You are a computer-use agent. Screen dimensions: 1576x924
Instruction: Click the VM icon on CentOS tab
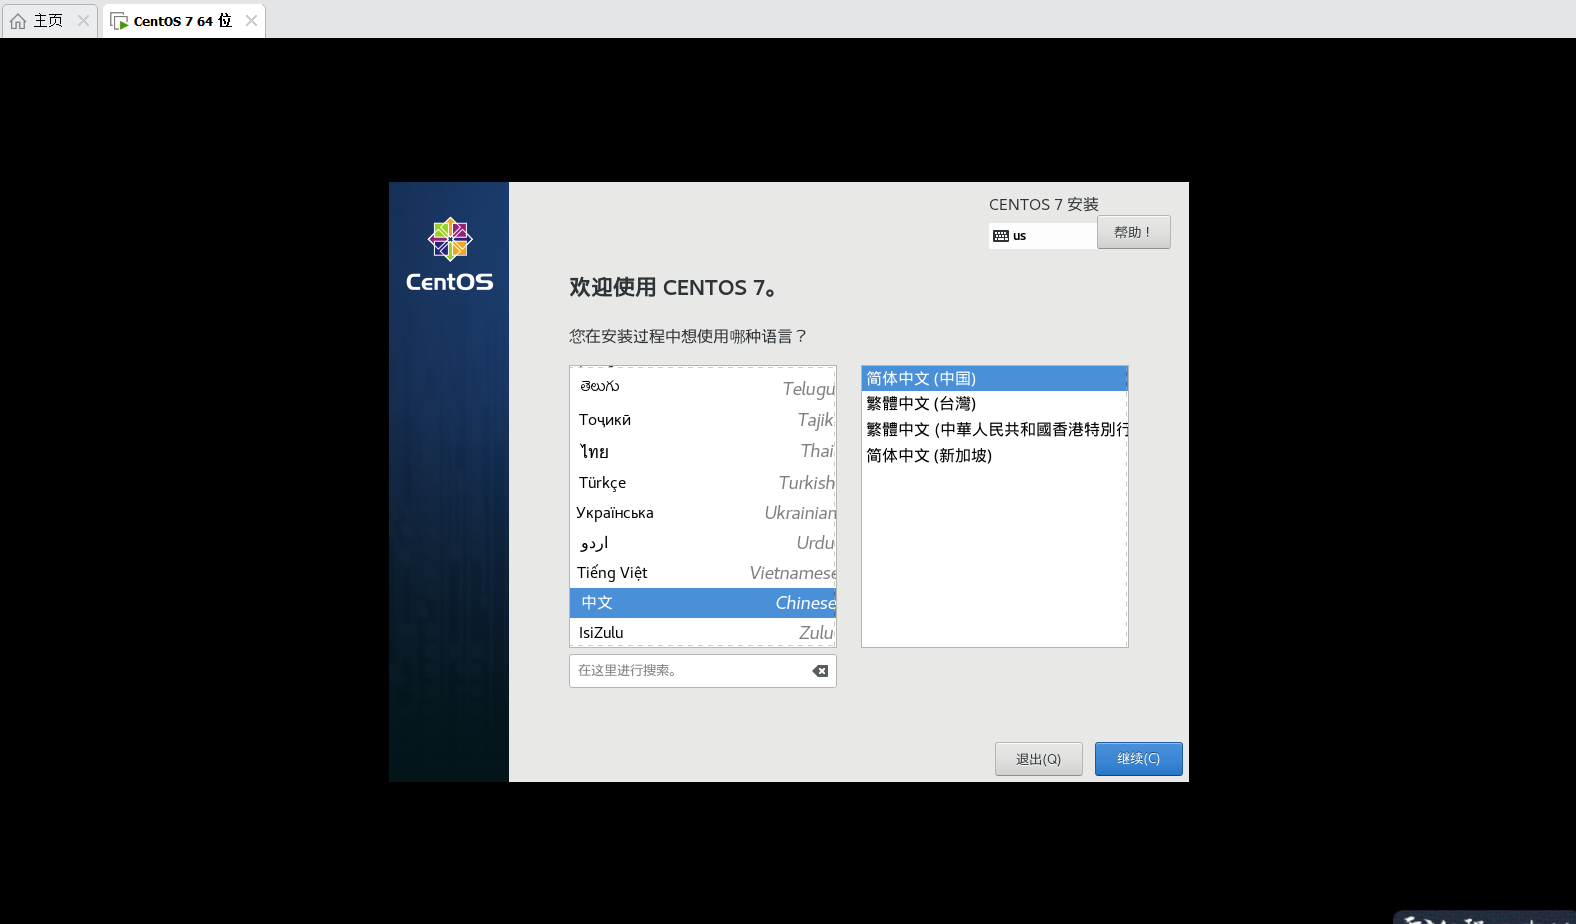pos(119,21)
